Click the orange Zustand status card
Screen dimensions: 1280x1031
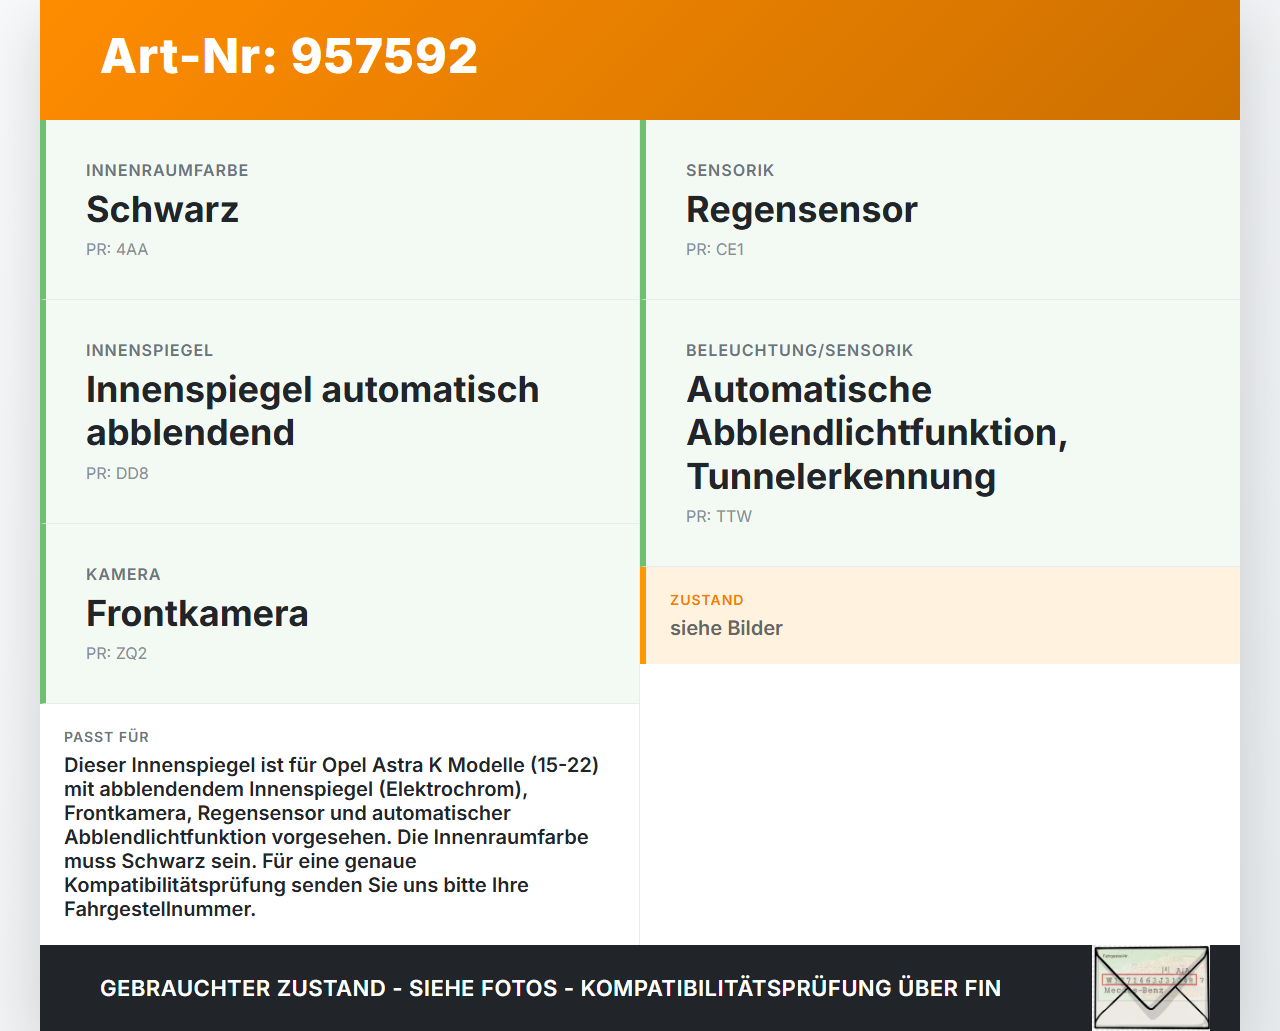[940, 615]
